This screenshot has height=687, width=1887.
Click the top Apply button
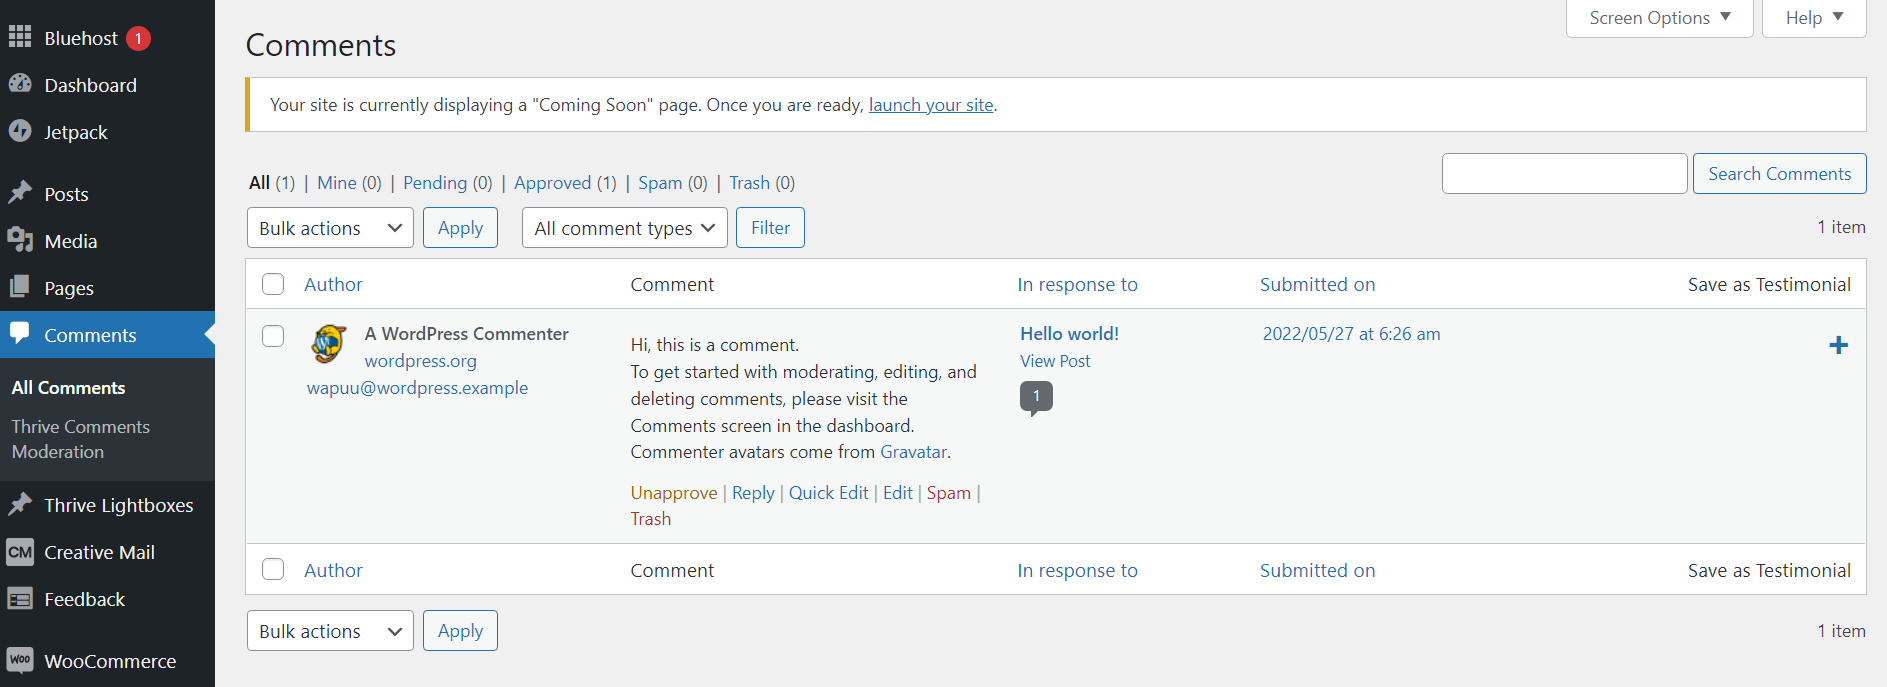[460, 228]
